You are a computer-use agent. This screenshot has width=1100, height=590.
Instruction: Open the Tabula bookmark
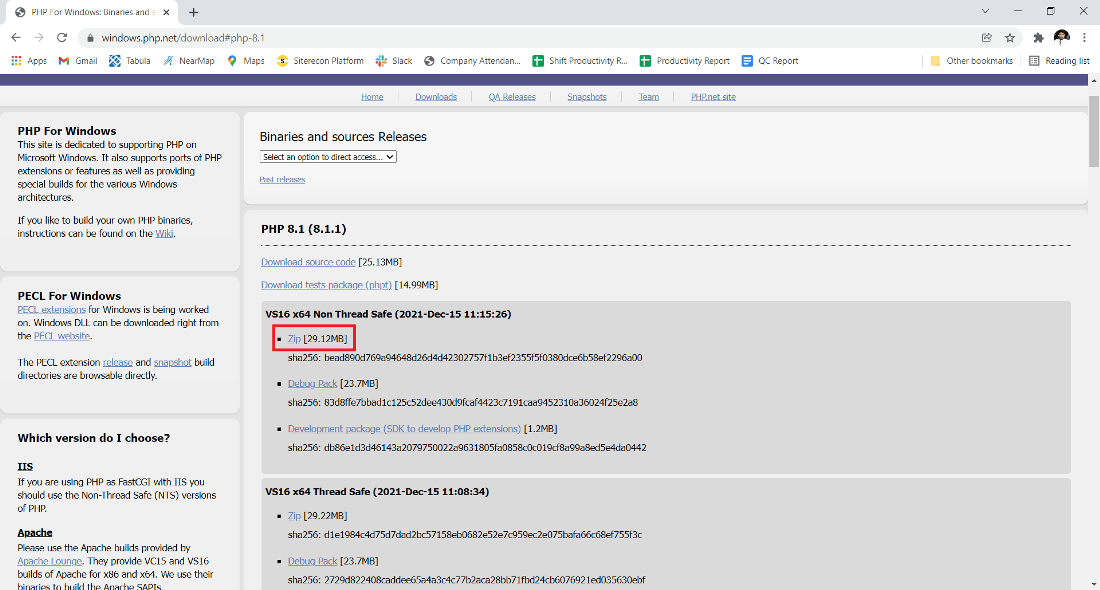(130, 61)
